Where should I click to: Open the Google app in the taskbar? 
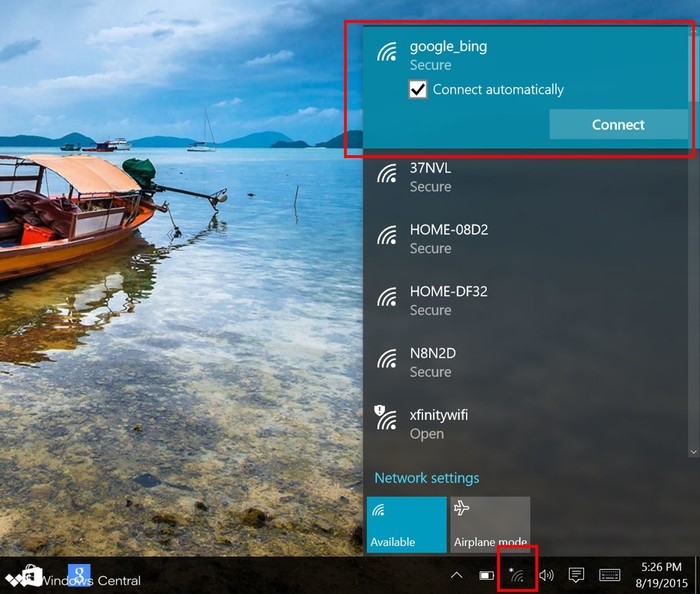(79, 576)
